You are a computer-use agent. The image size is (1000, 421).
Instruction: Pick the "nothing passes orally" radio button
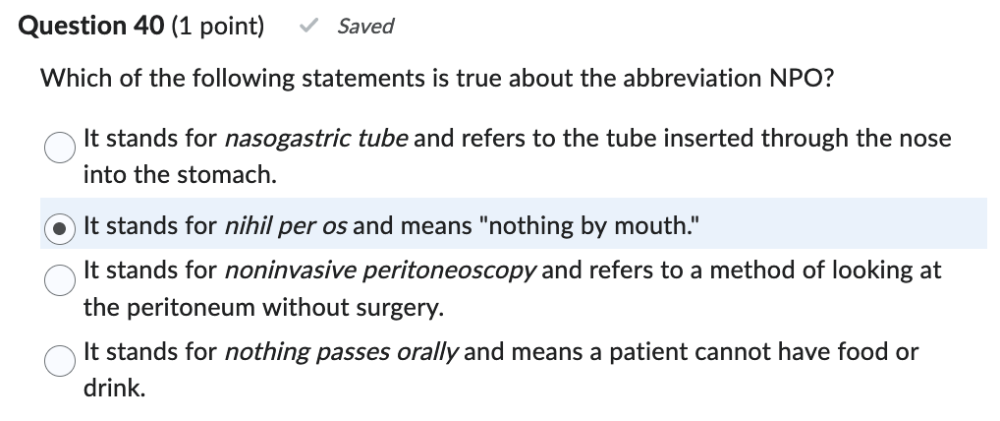pos(60,363)
